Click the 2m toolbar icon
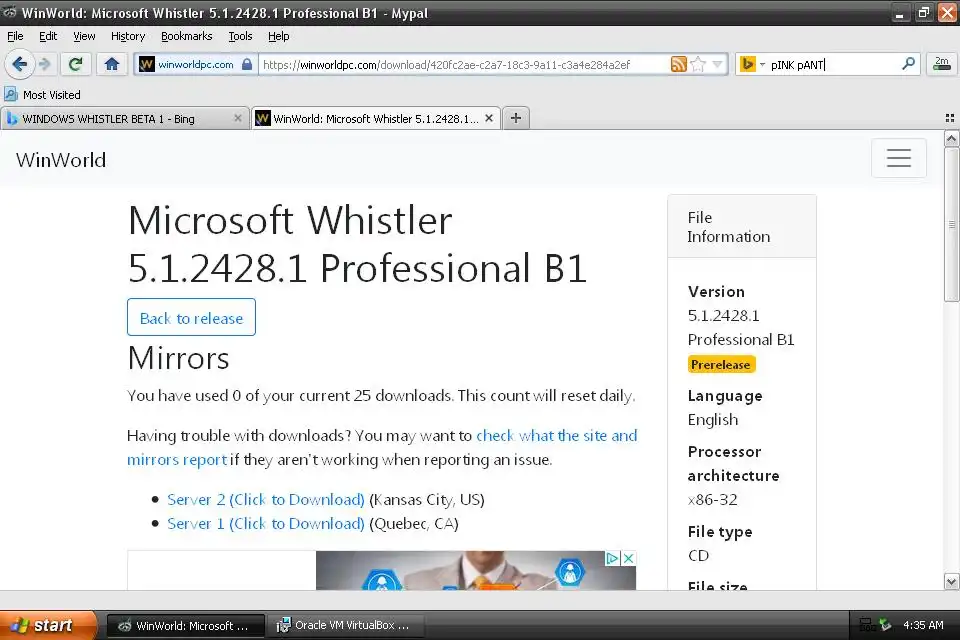960x640 pixels. pos(942,64)
